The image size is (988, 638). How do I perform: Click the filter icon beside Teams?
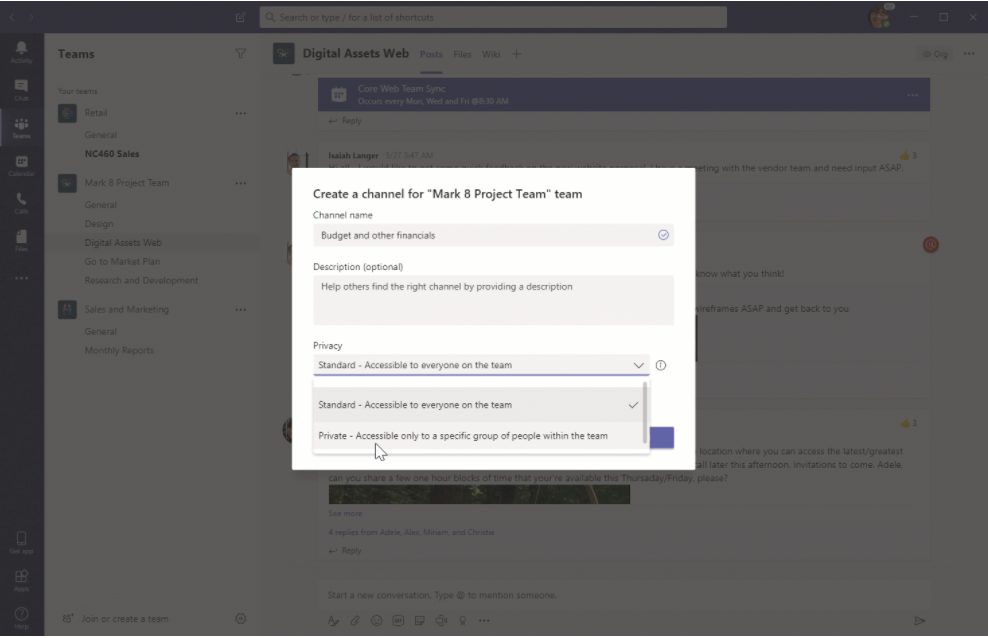240,54
